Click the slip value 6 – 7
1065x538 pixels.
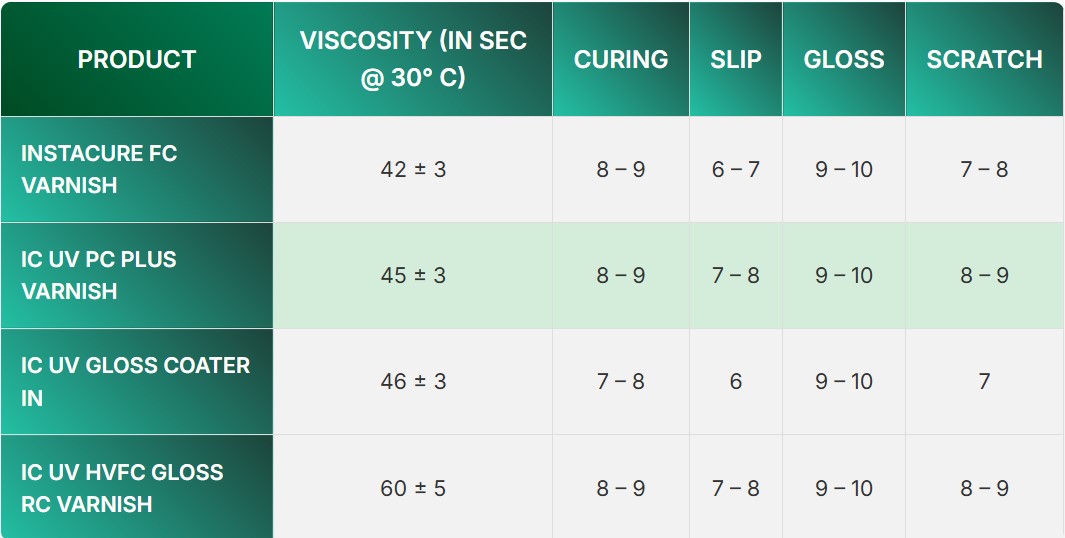(x=736, y=169)
